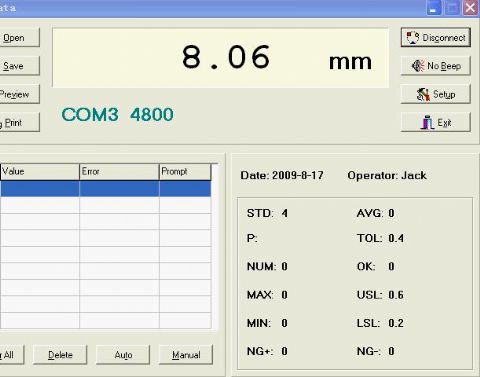This screenshot has width=480, height=377.
Task: Open the print Preview
Action: coord(19,94)
